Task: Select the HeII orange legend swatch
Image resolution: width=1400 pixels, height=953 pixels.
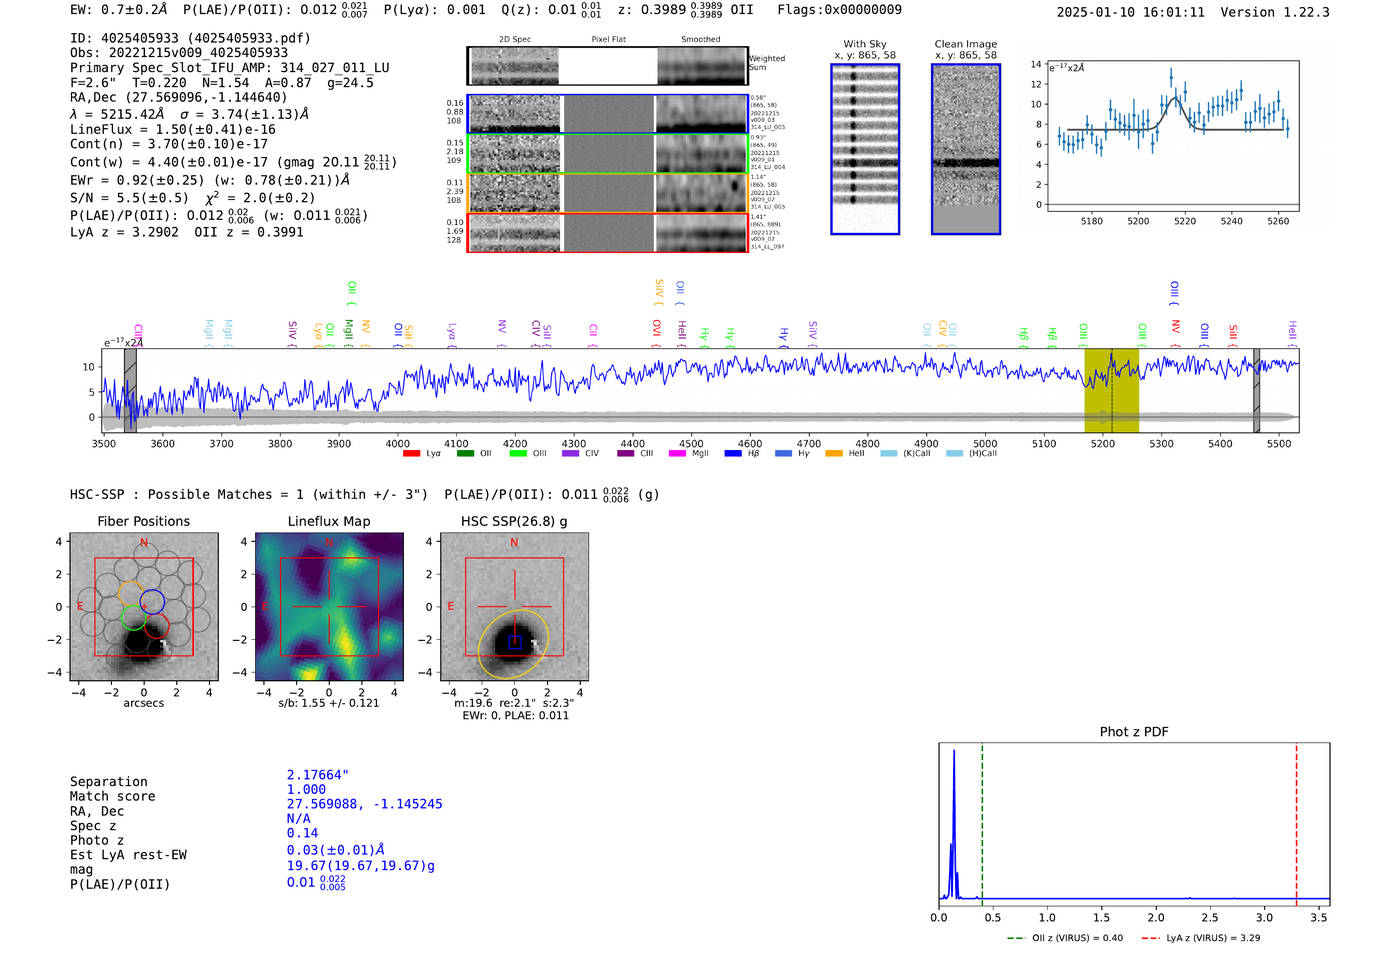Action: (x=834, y=454)
